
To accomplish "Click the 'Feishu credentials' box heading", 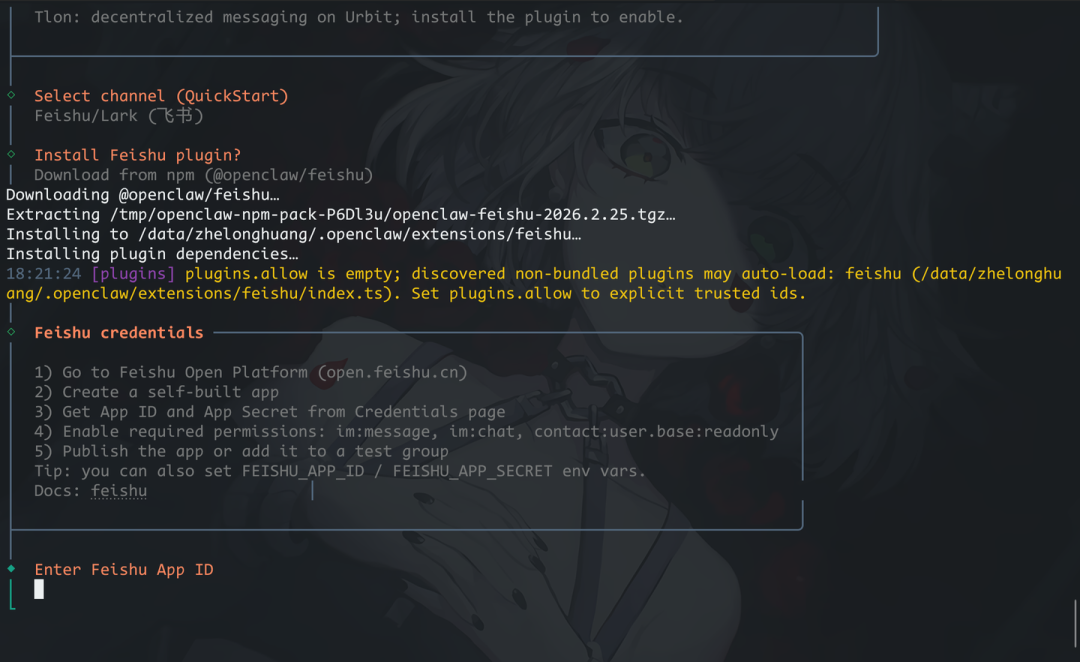I will coord(119,332).
